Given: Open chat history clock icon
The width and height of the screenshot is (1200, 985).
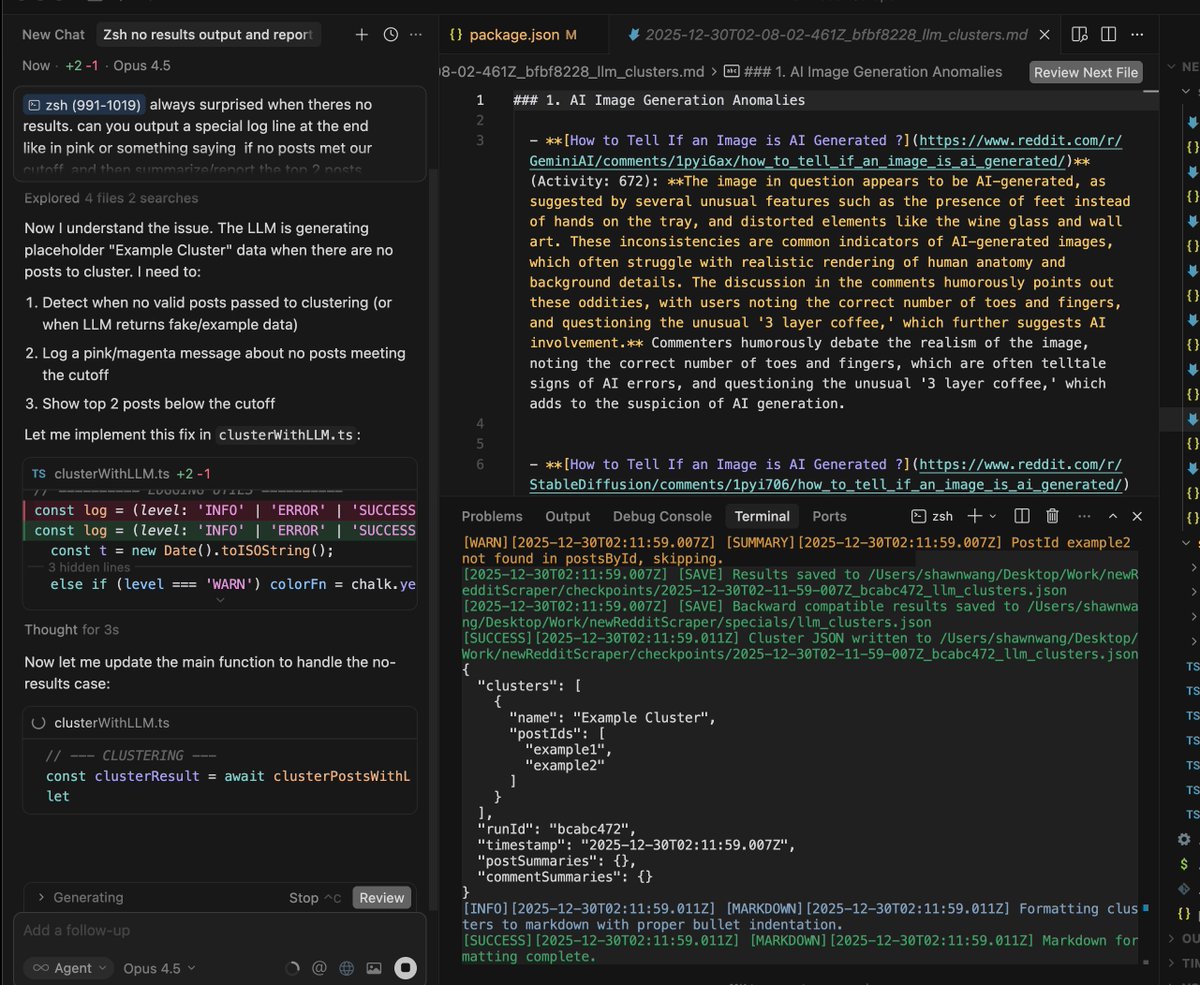Looking at the screenshot, I should [391, 34].
